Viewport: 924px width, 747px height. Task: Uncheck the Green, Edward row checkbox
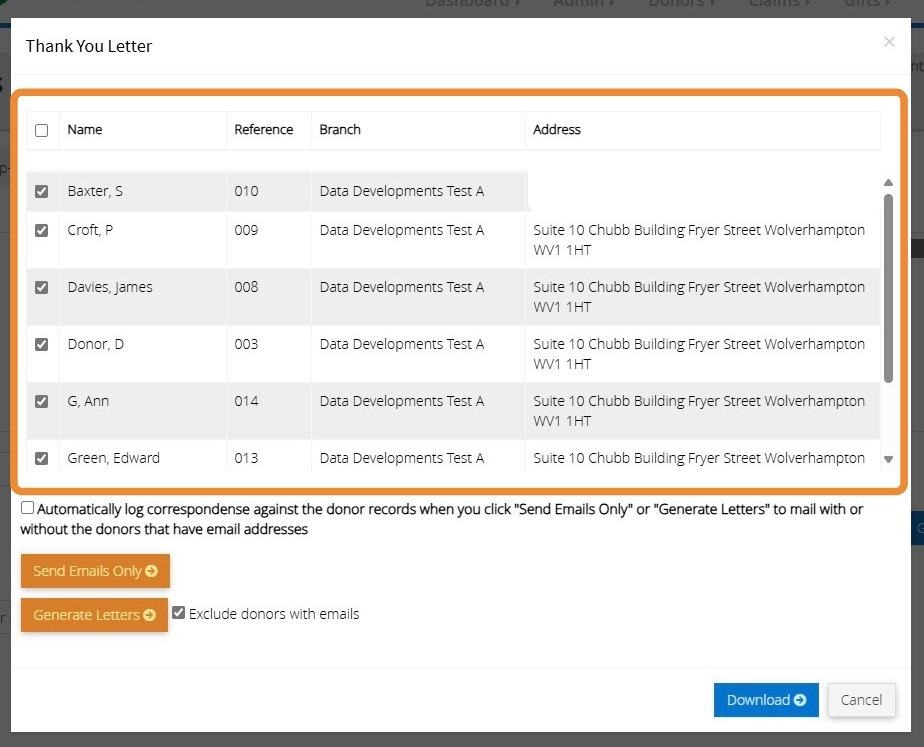tap(41, 458)
